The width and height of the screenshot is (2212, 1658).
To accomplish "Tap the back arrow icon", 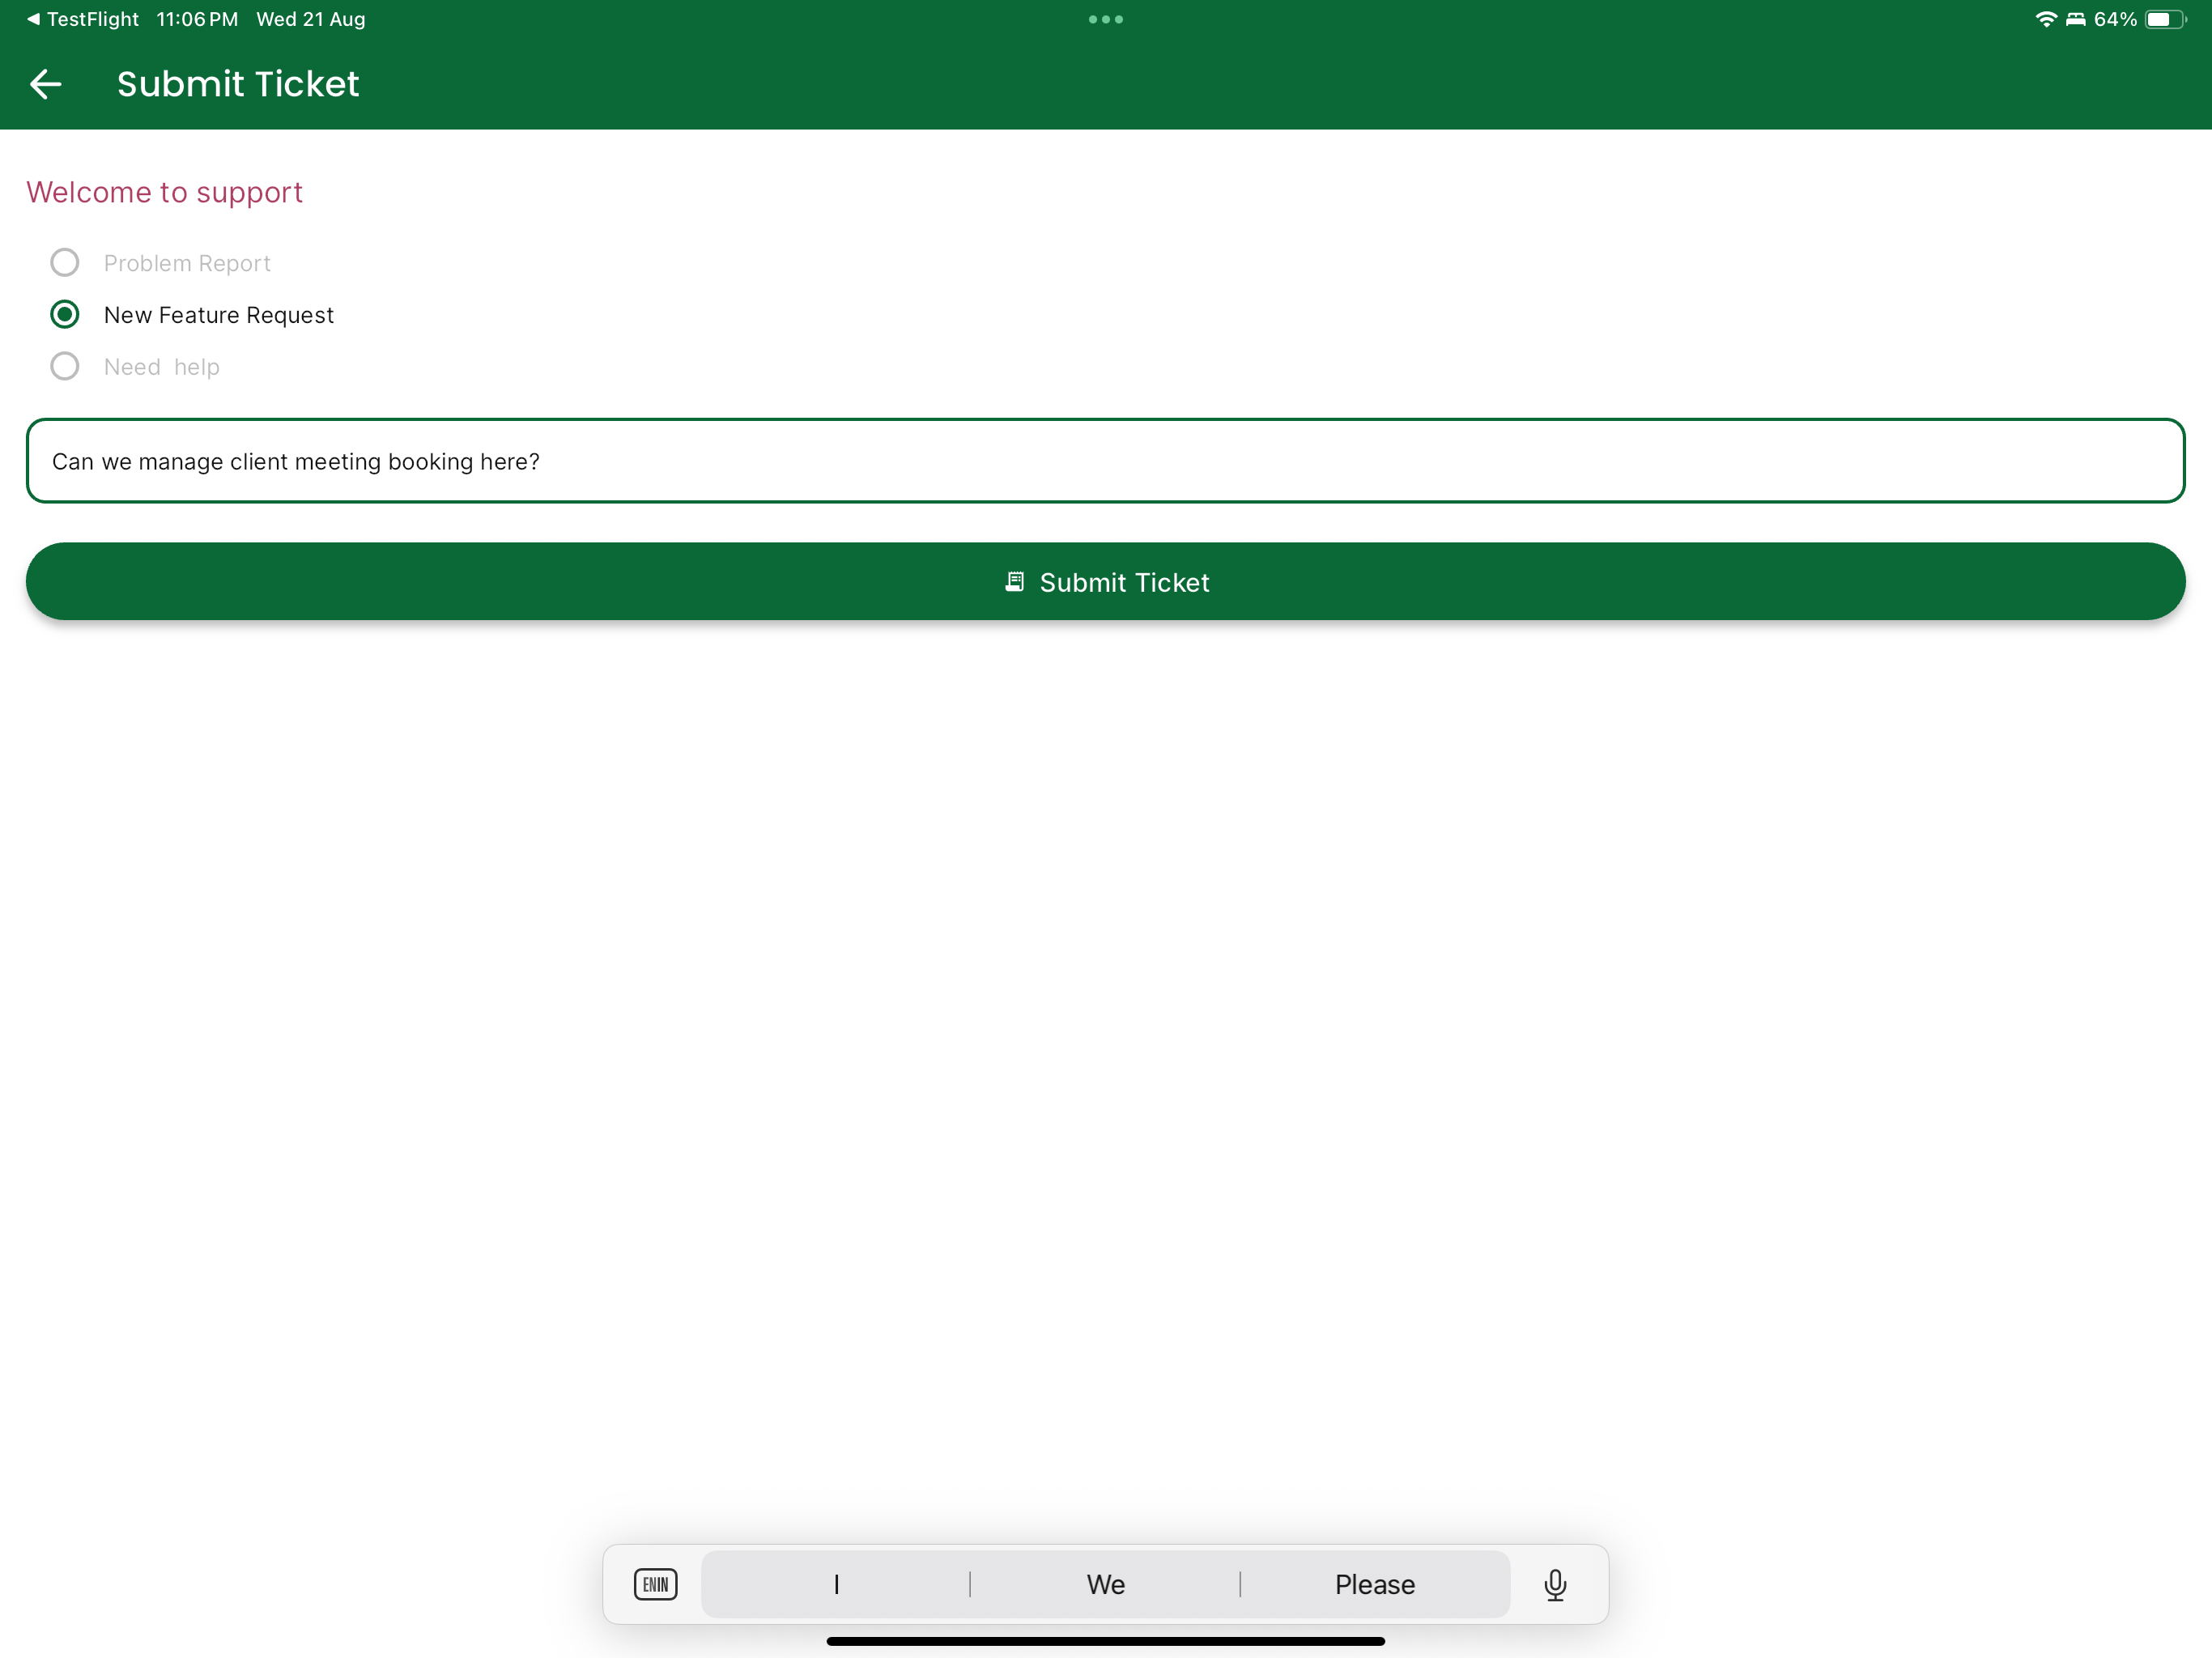I will pyautogui.click(x=46, y=84).
